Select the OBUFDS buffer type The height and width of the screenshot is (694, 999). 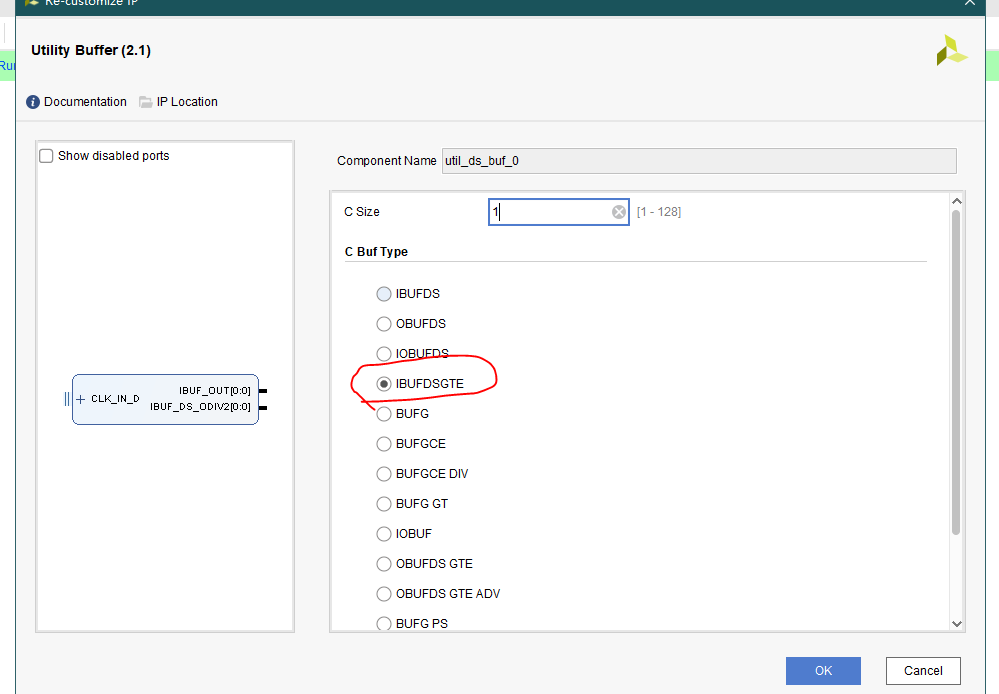point(383,323)
